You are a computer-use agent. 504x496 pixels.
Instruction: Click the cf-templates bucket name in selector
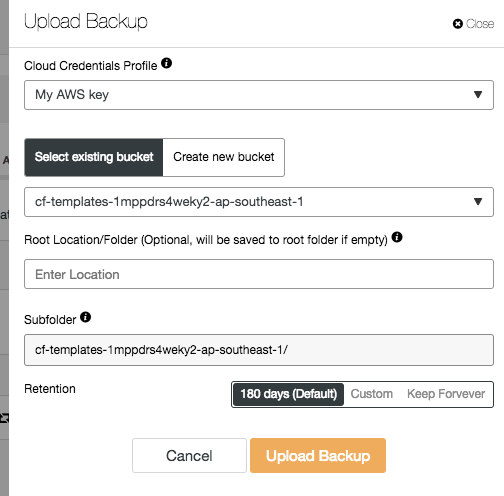[x=169, y=202]
